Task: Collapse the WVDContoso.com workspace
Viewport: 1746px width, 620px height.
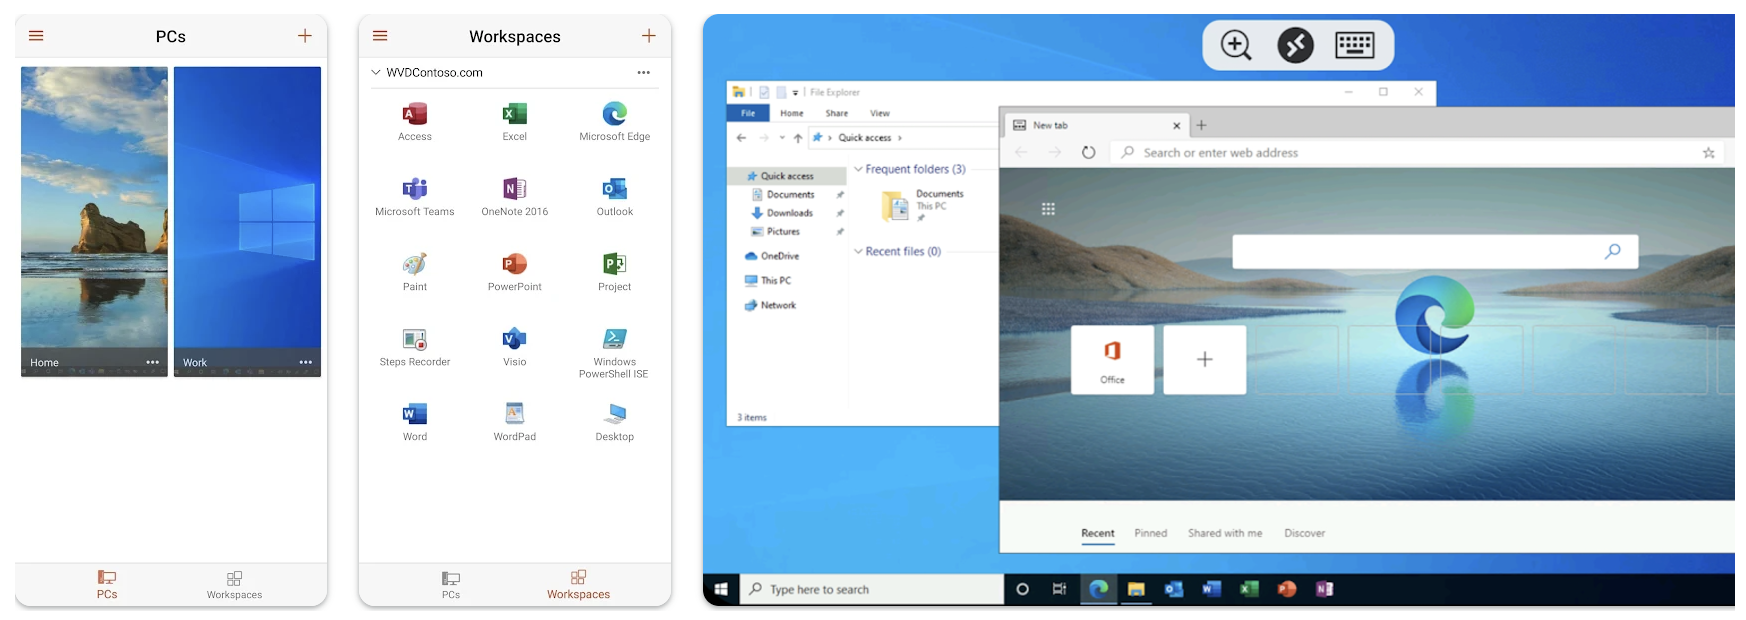Action: [x=376, y=72]
